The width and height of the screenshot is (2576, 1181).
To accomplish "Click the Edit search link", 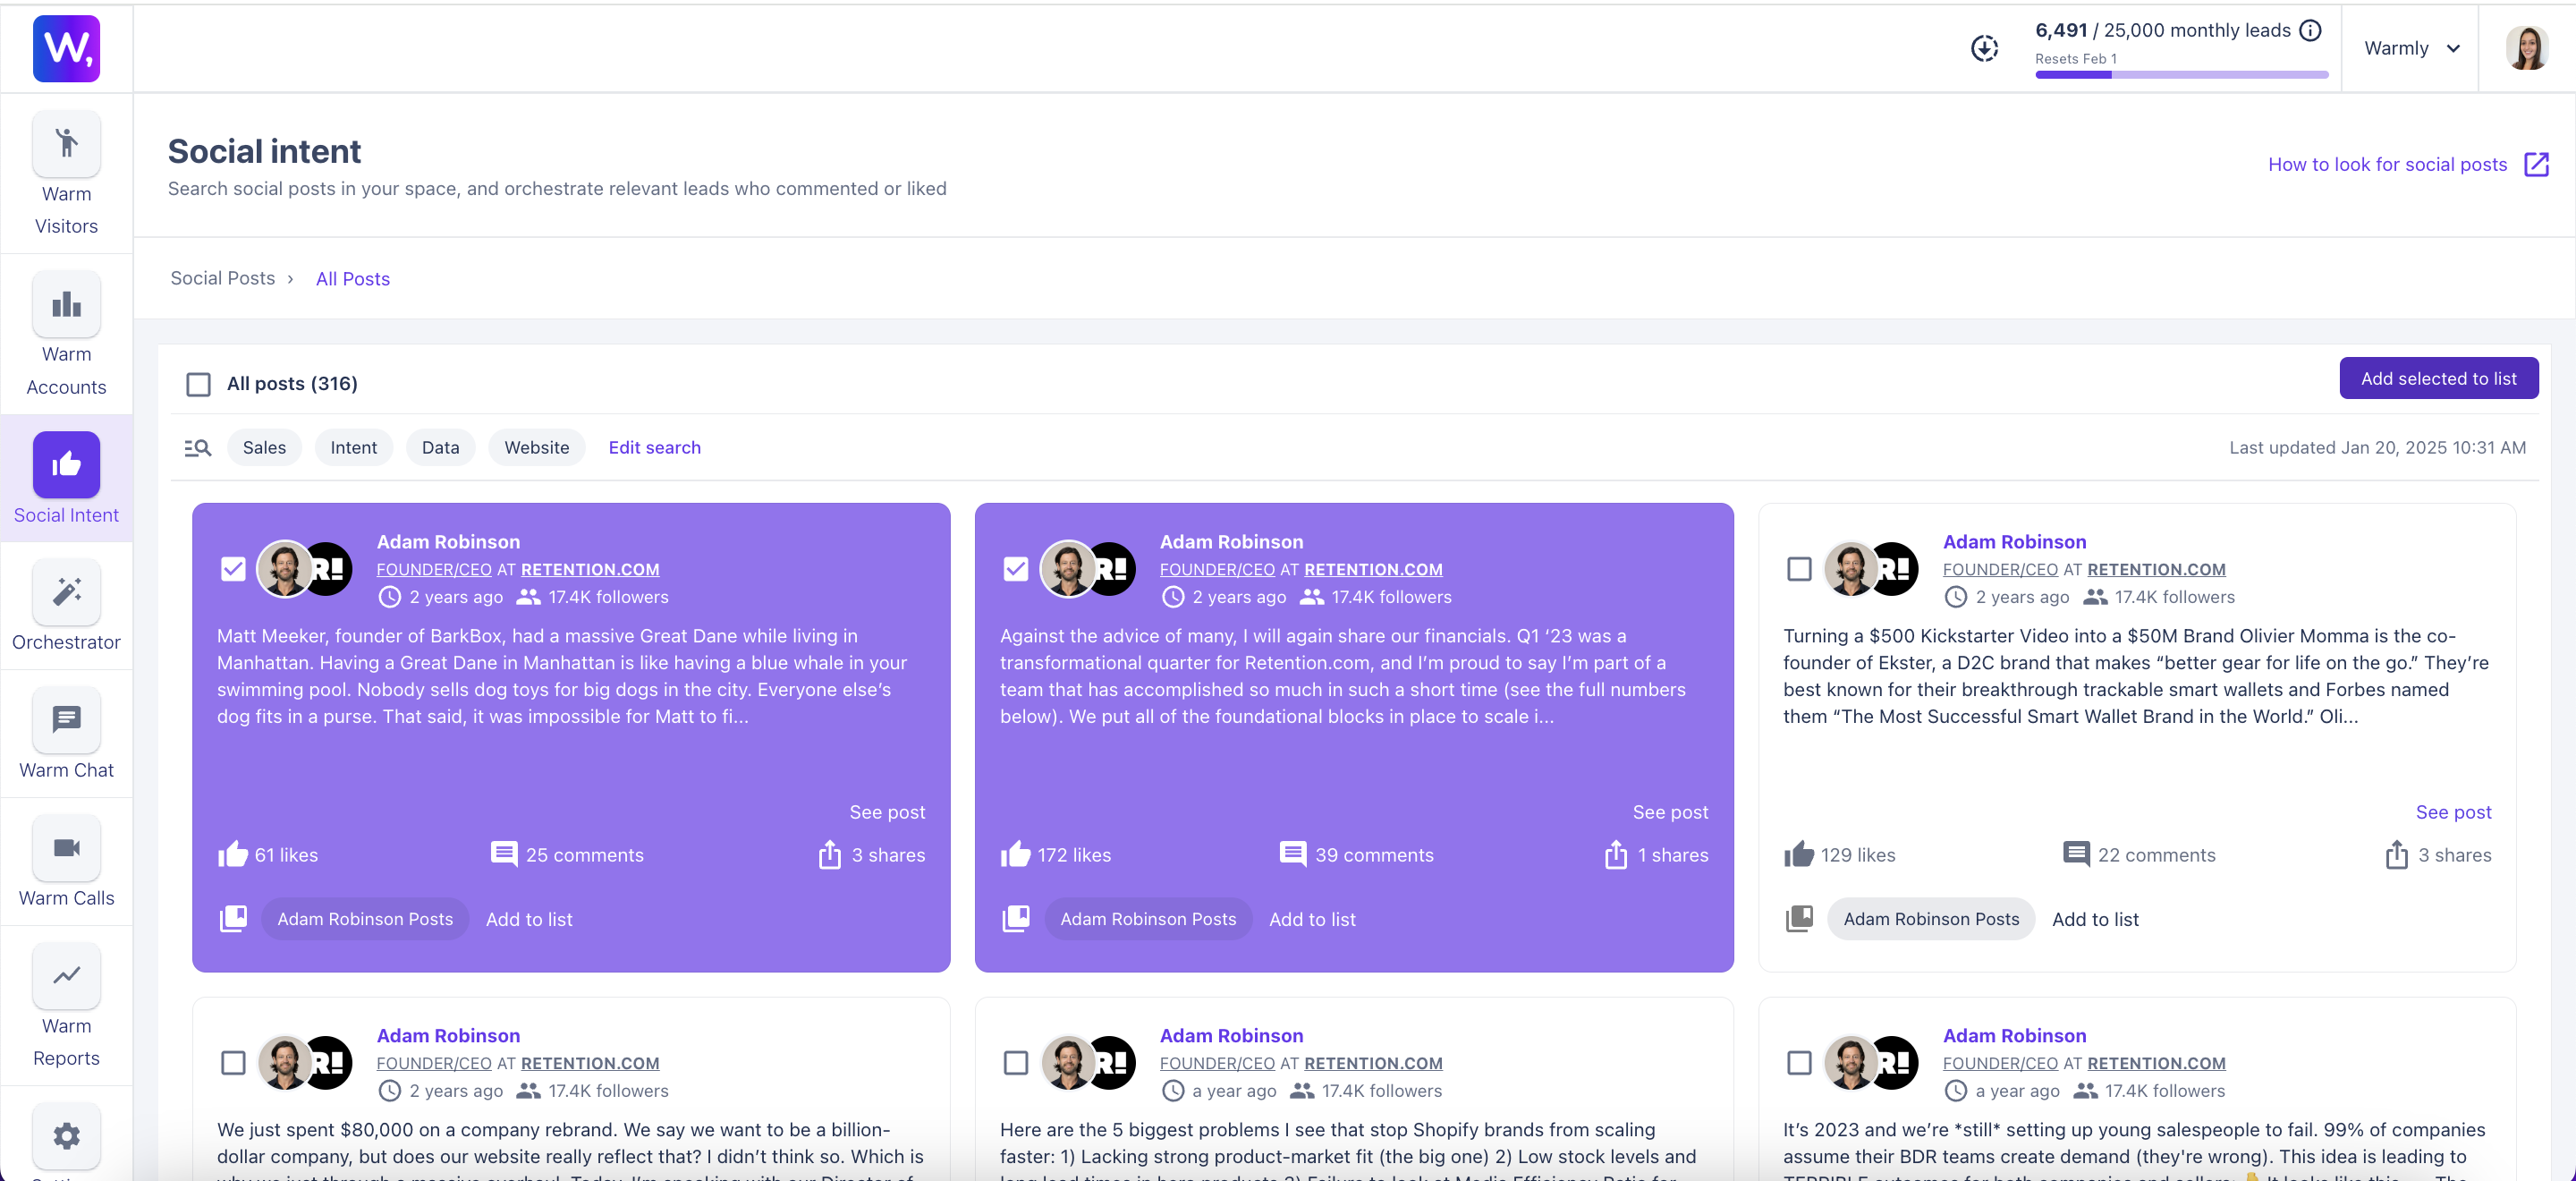I will pyautogui.click(x=655, y=448).
